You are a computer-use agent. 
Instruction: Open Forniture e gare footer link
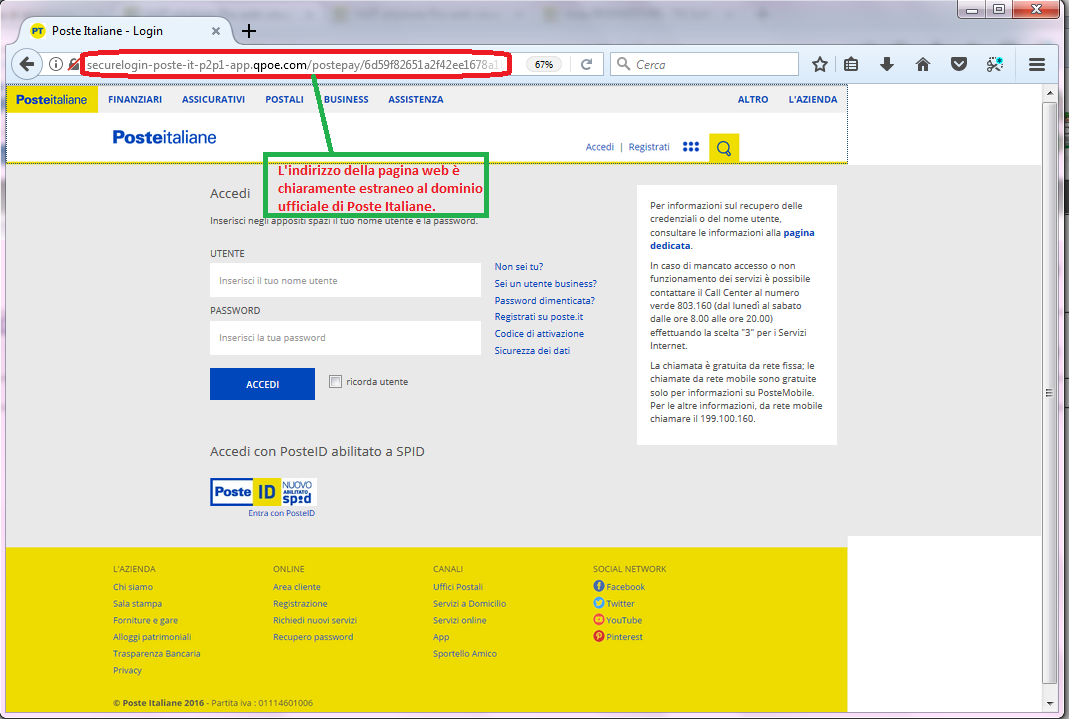point(145,620)
